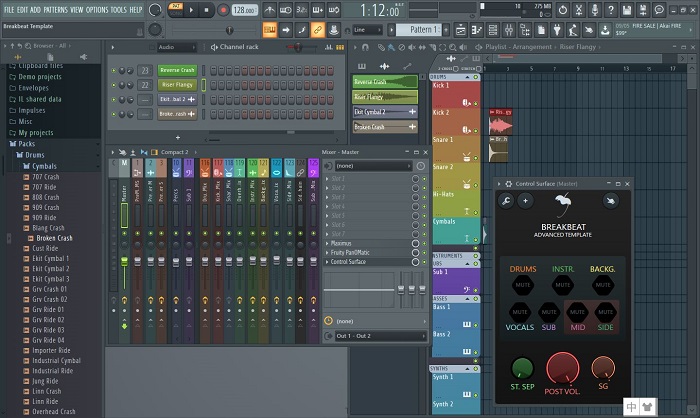Start playback with the Play button
The width and height of the screenshot is (700, 418).
coord(191,10)
